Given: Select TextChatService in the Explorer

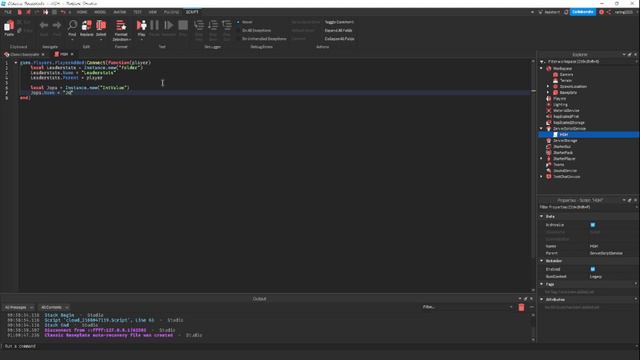Looking at the screenshot, I should tap(567, 177).
